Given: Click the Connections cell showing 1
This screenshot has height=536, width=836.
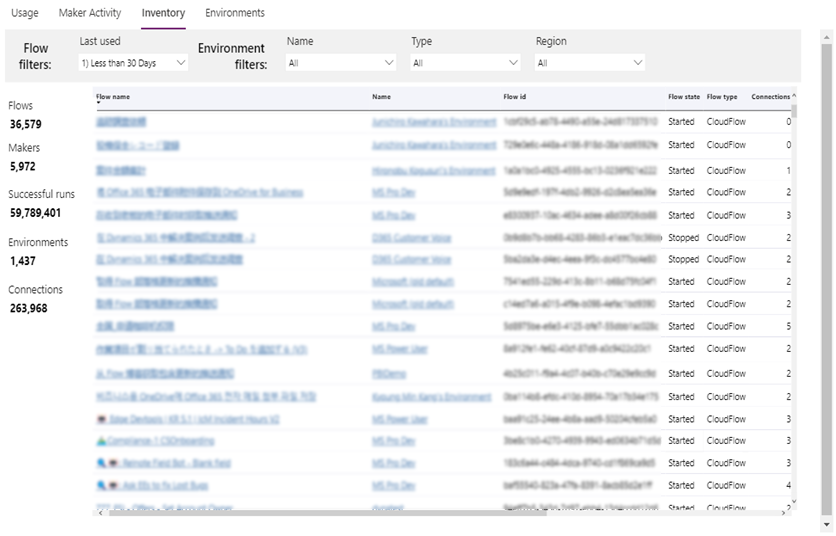Looking at the screenshot, I should 789,171.
